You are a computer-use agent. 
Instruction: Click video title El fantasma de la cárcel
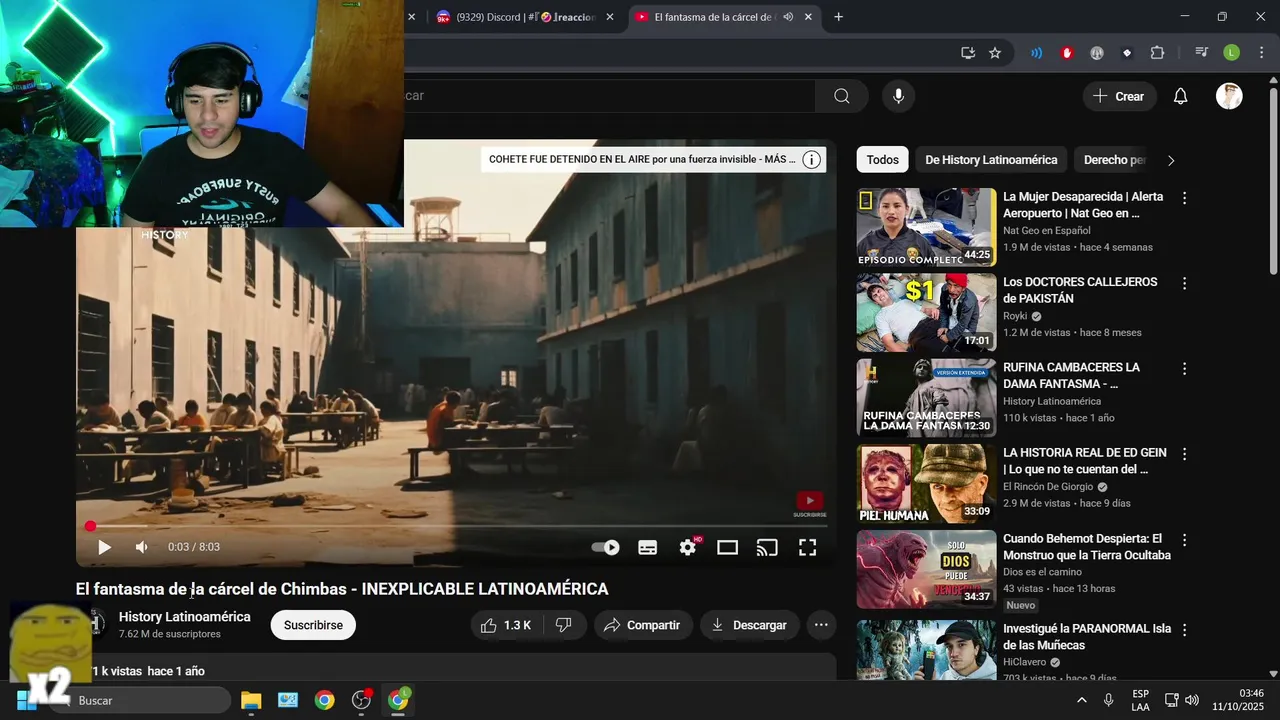point(342,589)
